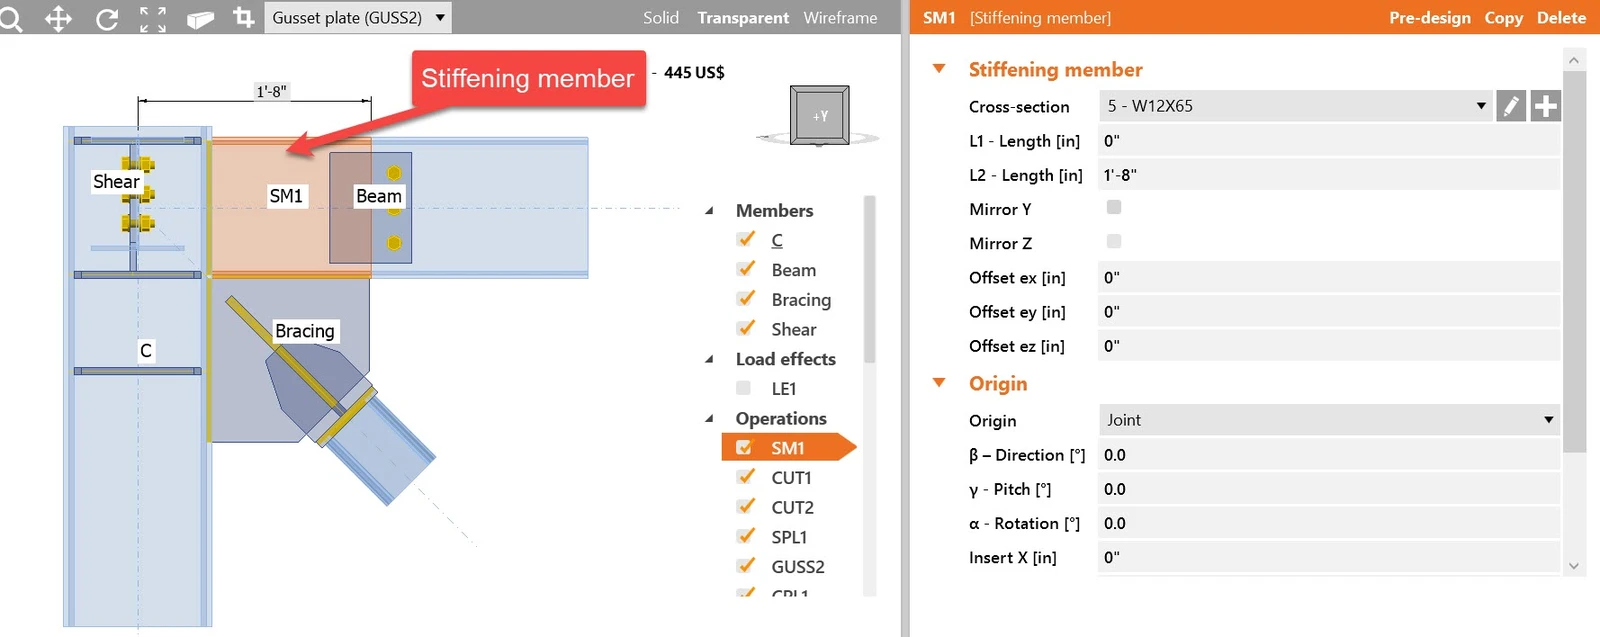Click the L2 - Length input field
This screenshot has width=1600, height=637.
click(x=1329, y=175)
